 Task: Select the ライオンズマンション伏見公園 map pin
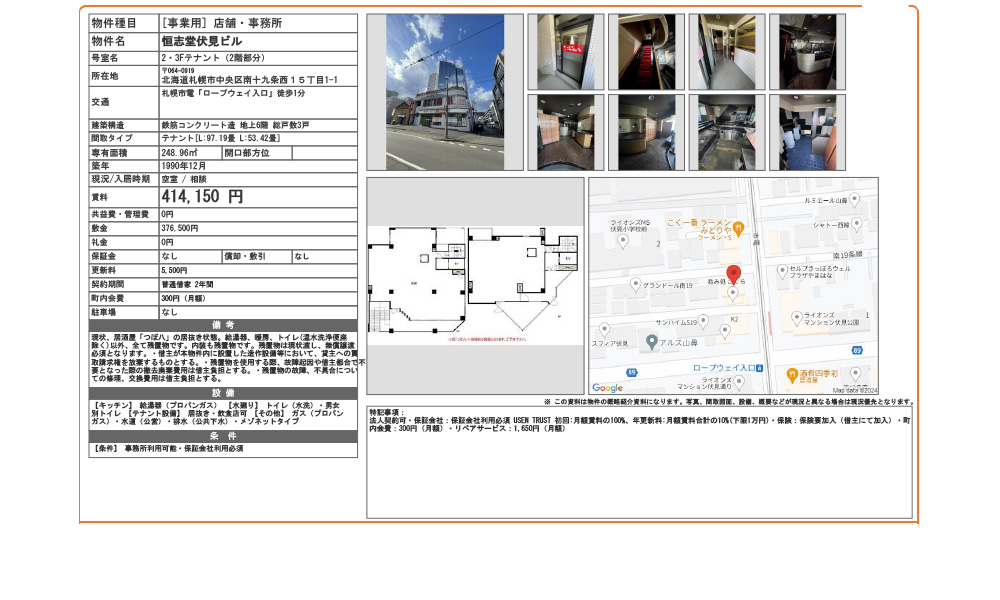[796, 316]
